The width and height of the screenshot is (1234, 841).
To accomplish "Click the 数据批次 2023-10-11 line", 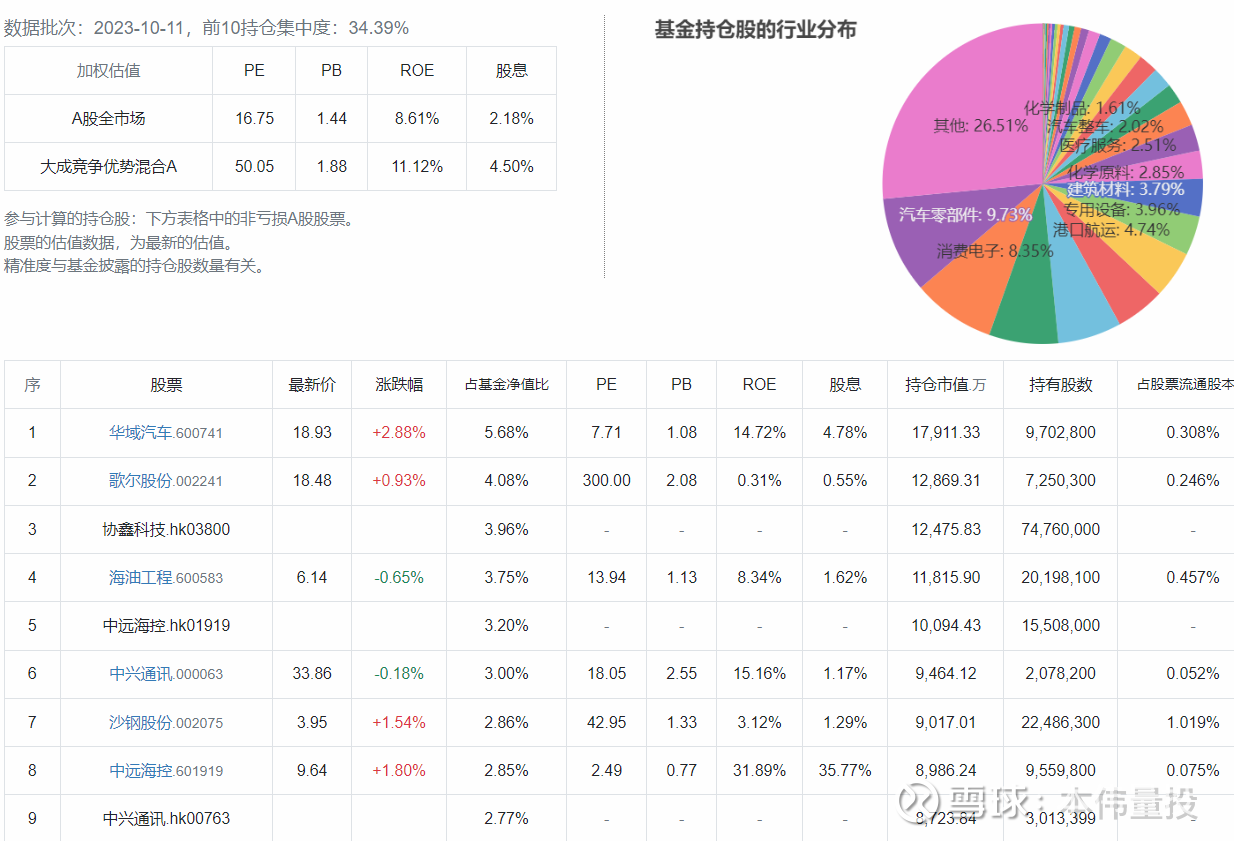I will coord(206,28).
